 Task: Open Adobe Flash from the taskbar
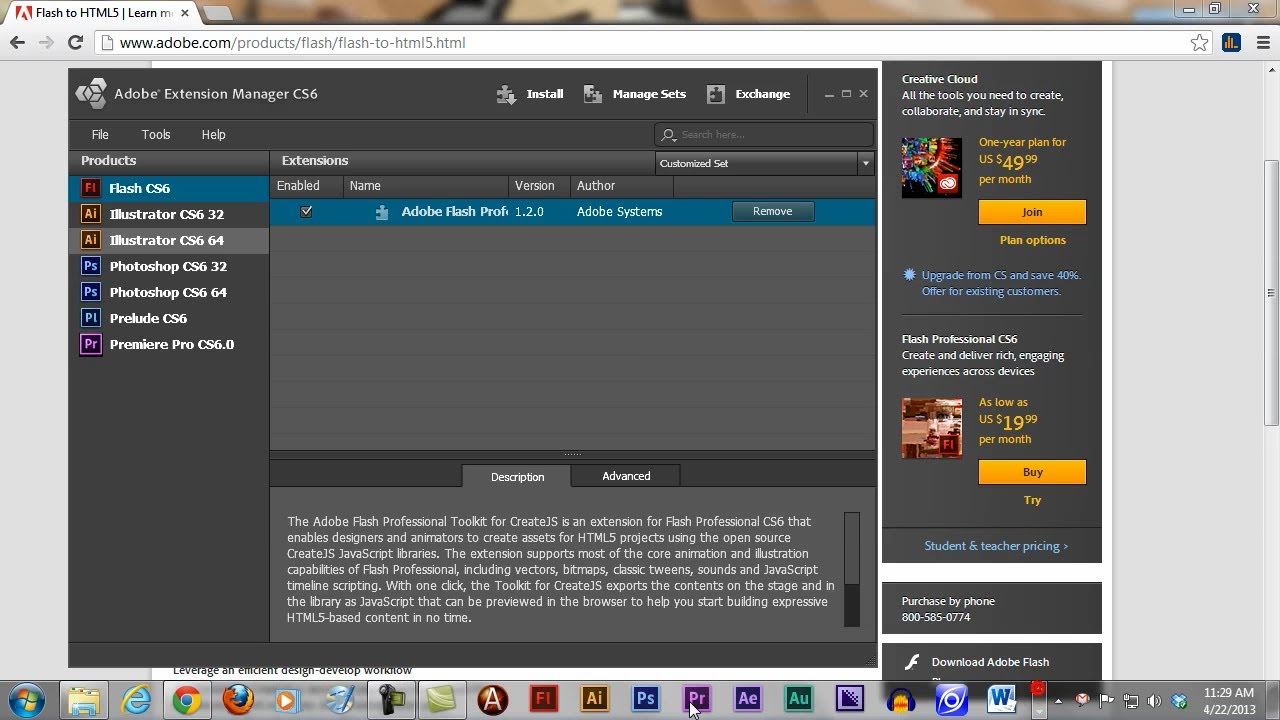(x=543, y=699)
